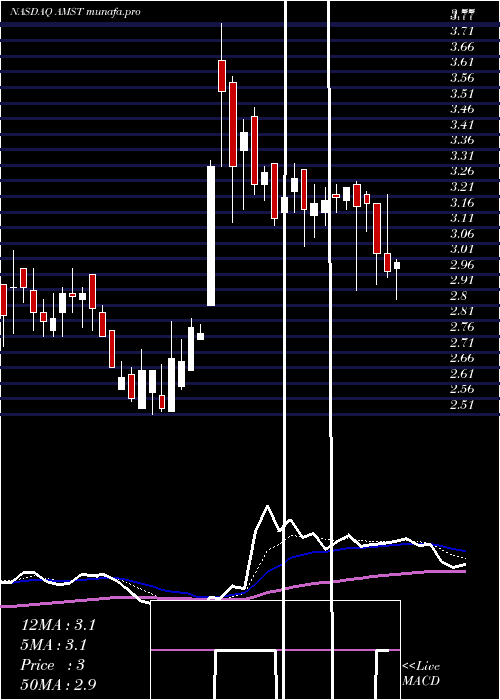Image resolution: width=500 pixels, height=700 pixels.
Task: Click the 3.46 price axis label
Action: 462,109
